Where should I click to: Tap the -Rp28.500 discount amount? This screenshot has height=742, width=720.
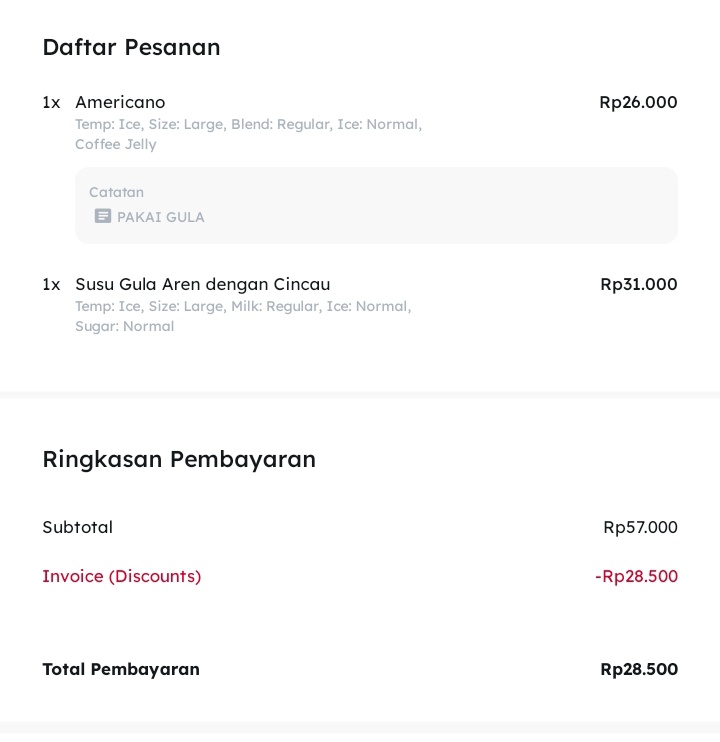pyautogui.click(x=636, y=576)
